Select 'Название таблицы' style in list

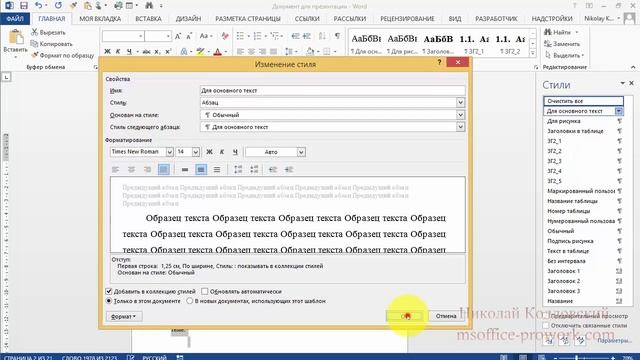pyautogui.click(x=583, y=201)
